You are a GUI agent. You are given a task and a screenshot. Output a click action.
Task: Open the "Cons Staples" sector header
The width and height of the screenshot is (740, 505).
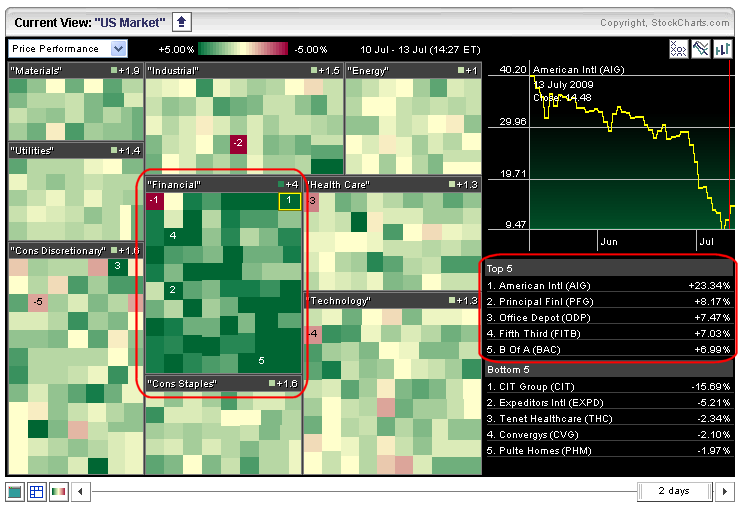pyautogui.click(x=223, y=384)
